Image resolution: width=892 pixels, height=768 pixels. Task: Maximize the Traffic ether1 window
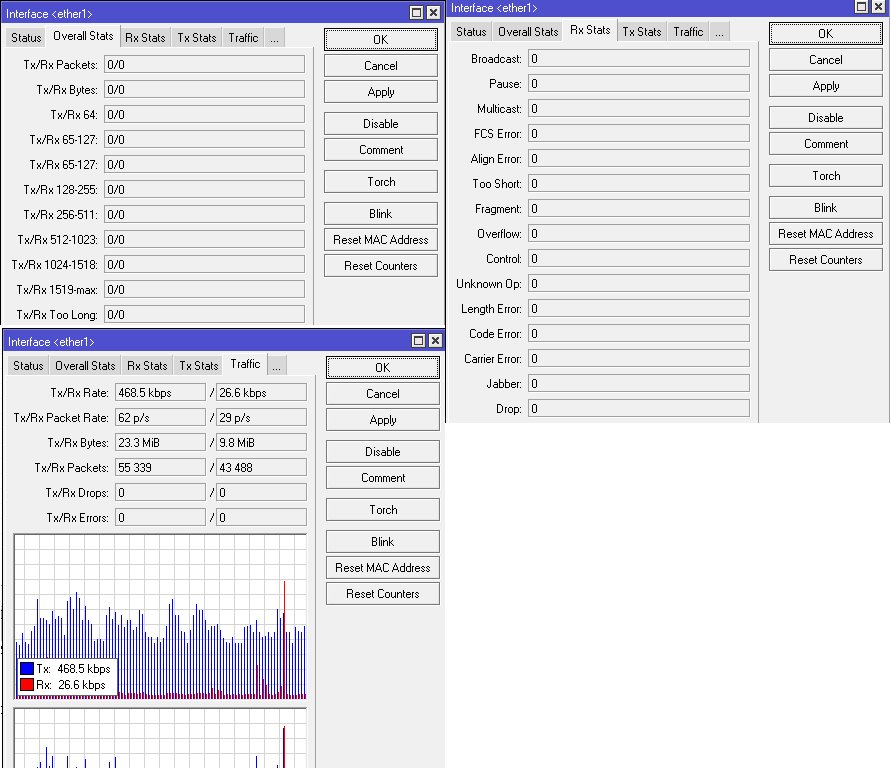click(x=418, y=341)
